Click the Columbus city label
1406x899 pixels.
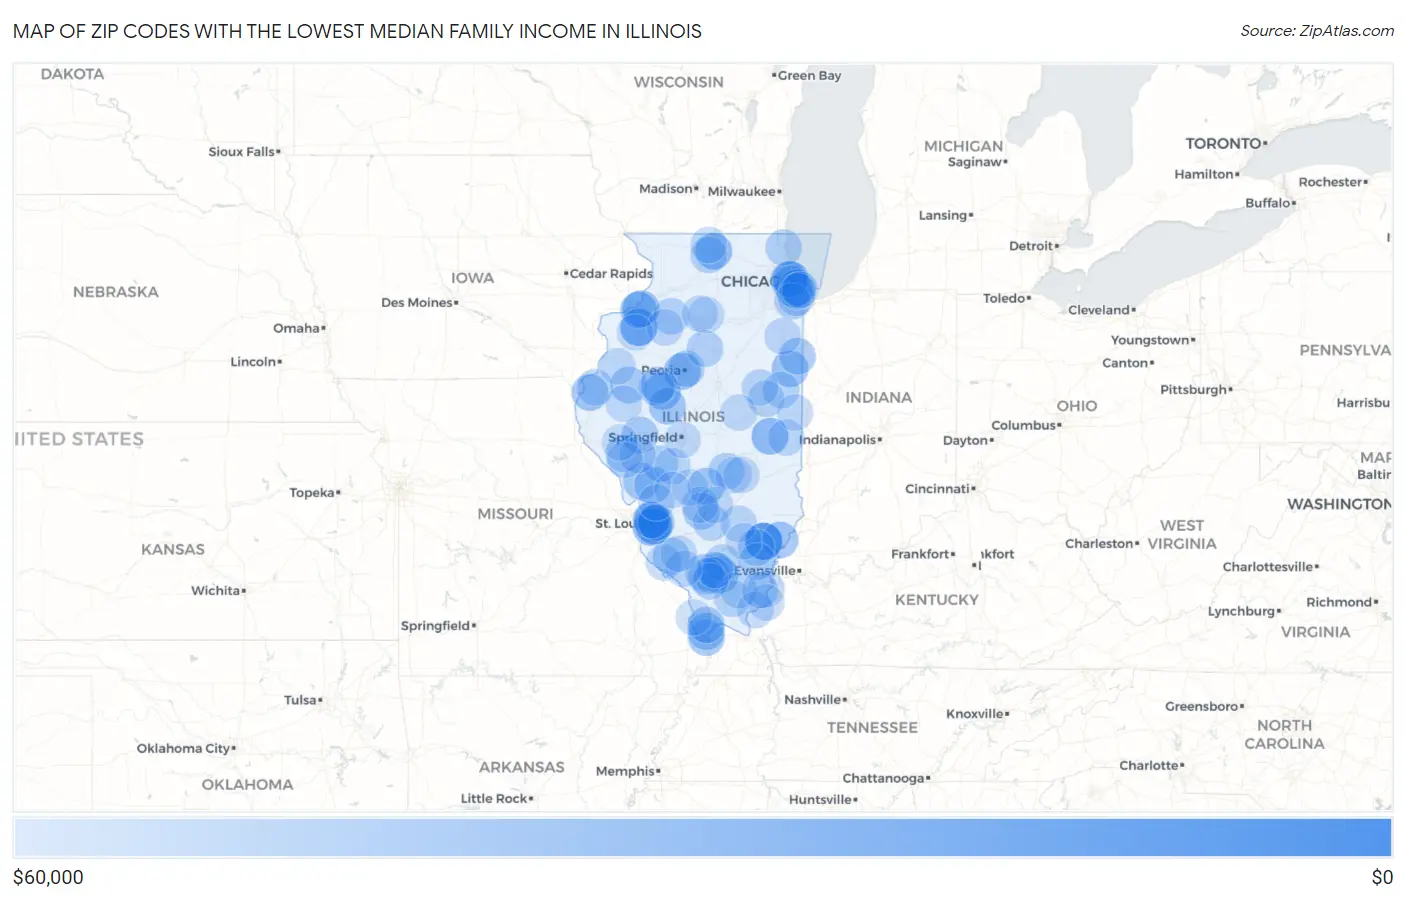coord(1026,425)
